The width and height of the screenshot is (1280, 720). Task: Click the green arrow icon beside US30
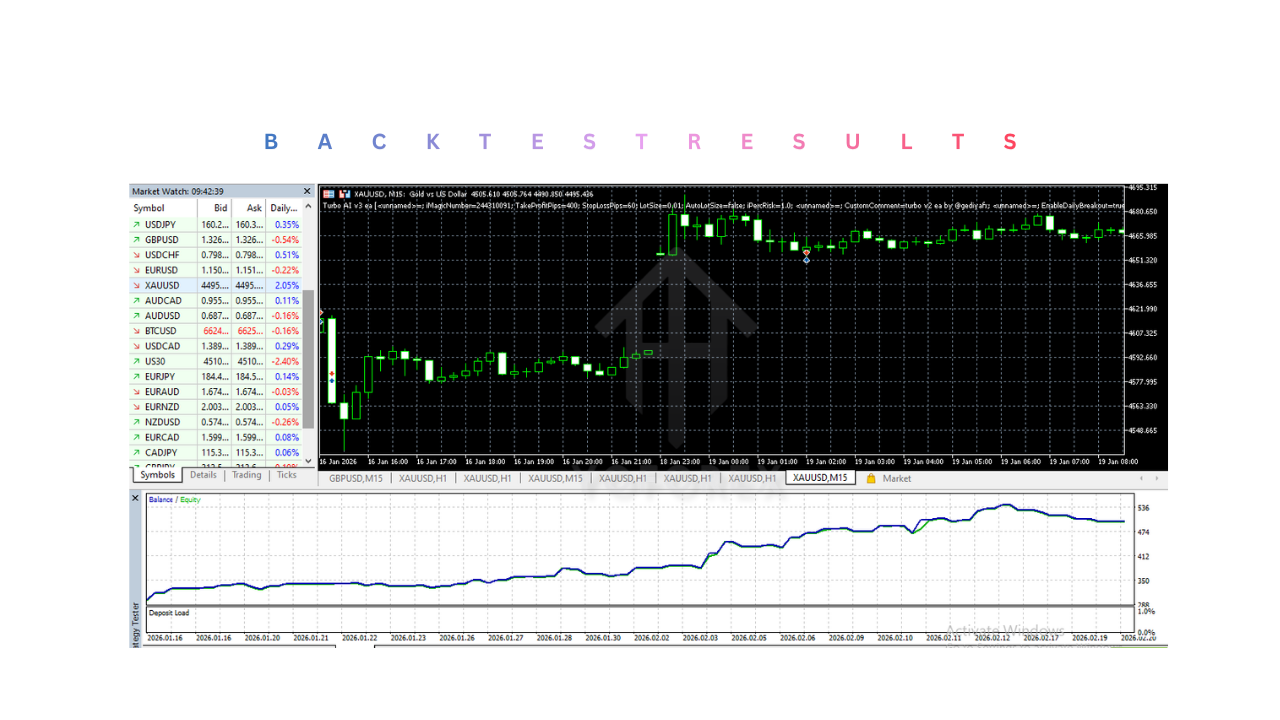136,361
